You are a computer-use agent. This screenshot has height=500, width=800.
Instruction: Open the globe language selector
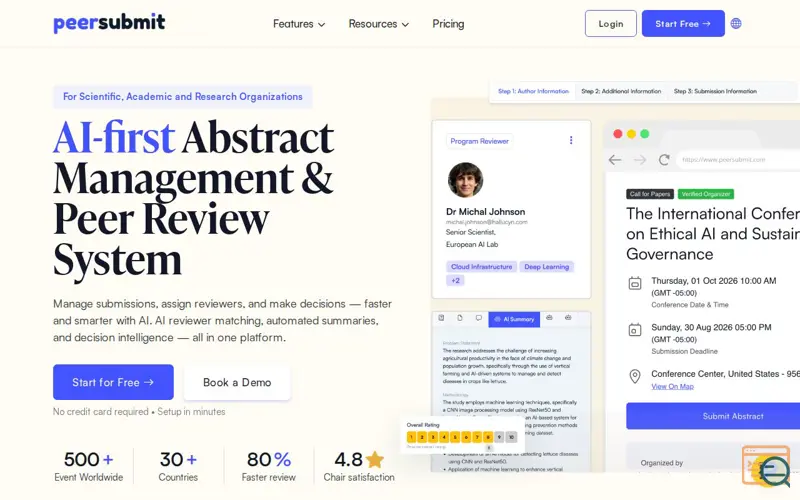(736, 23)
